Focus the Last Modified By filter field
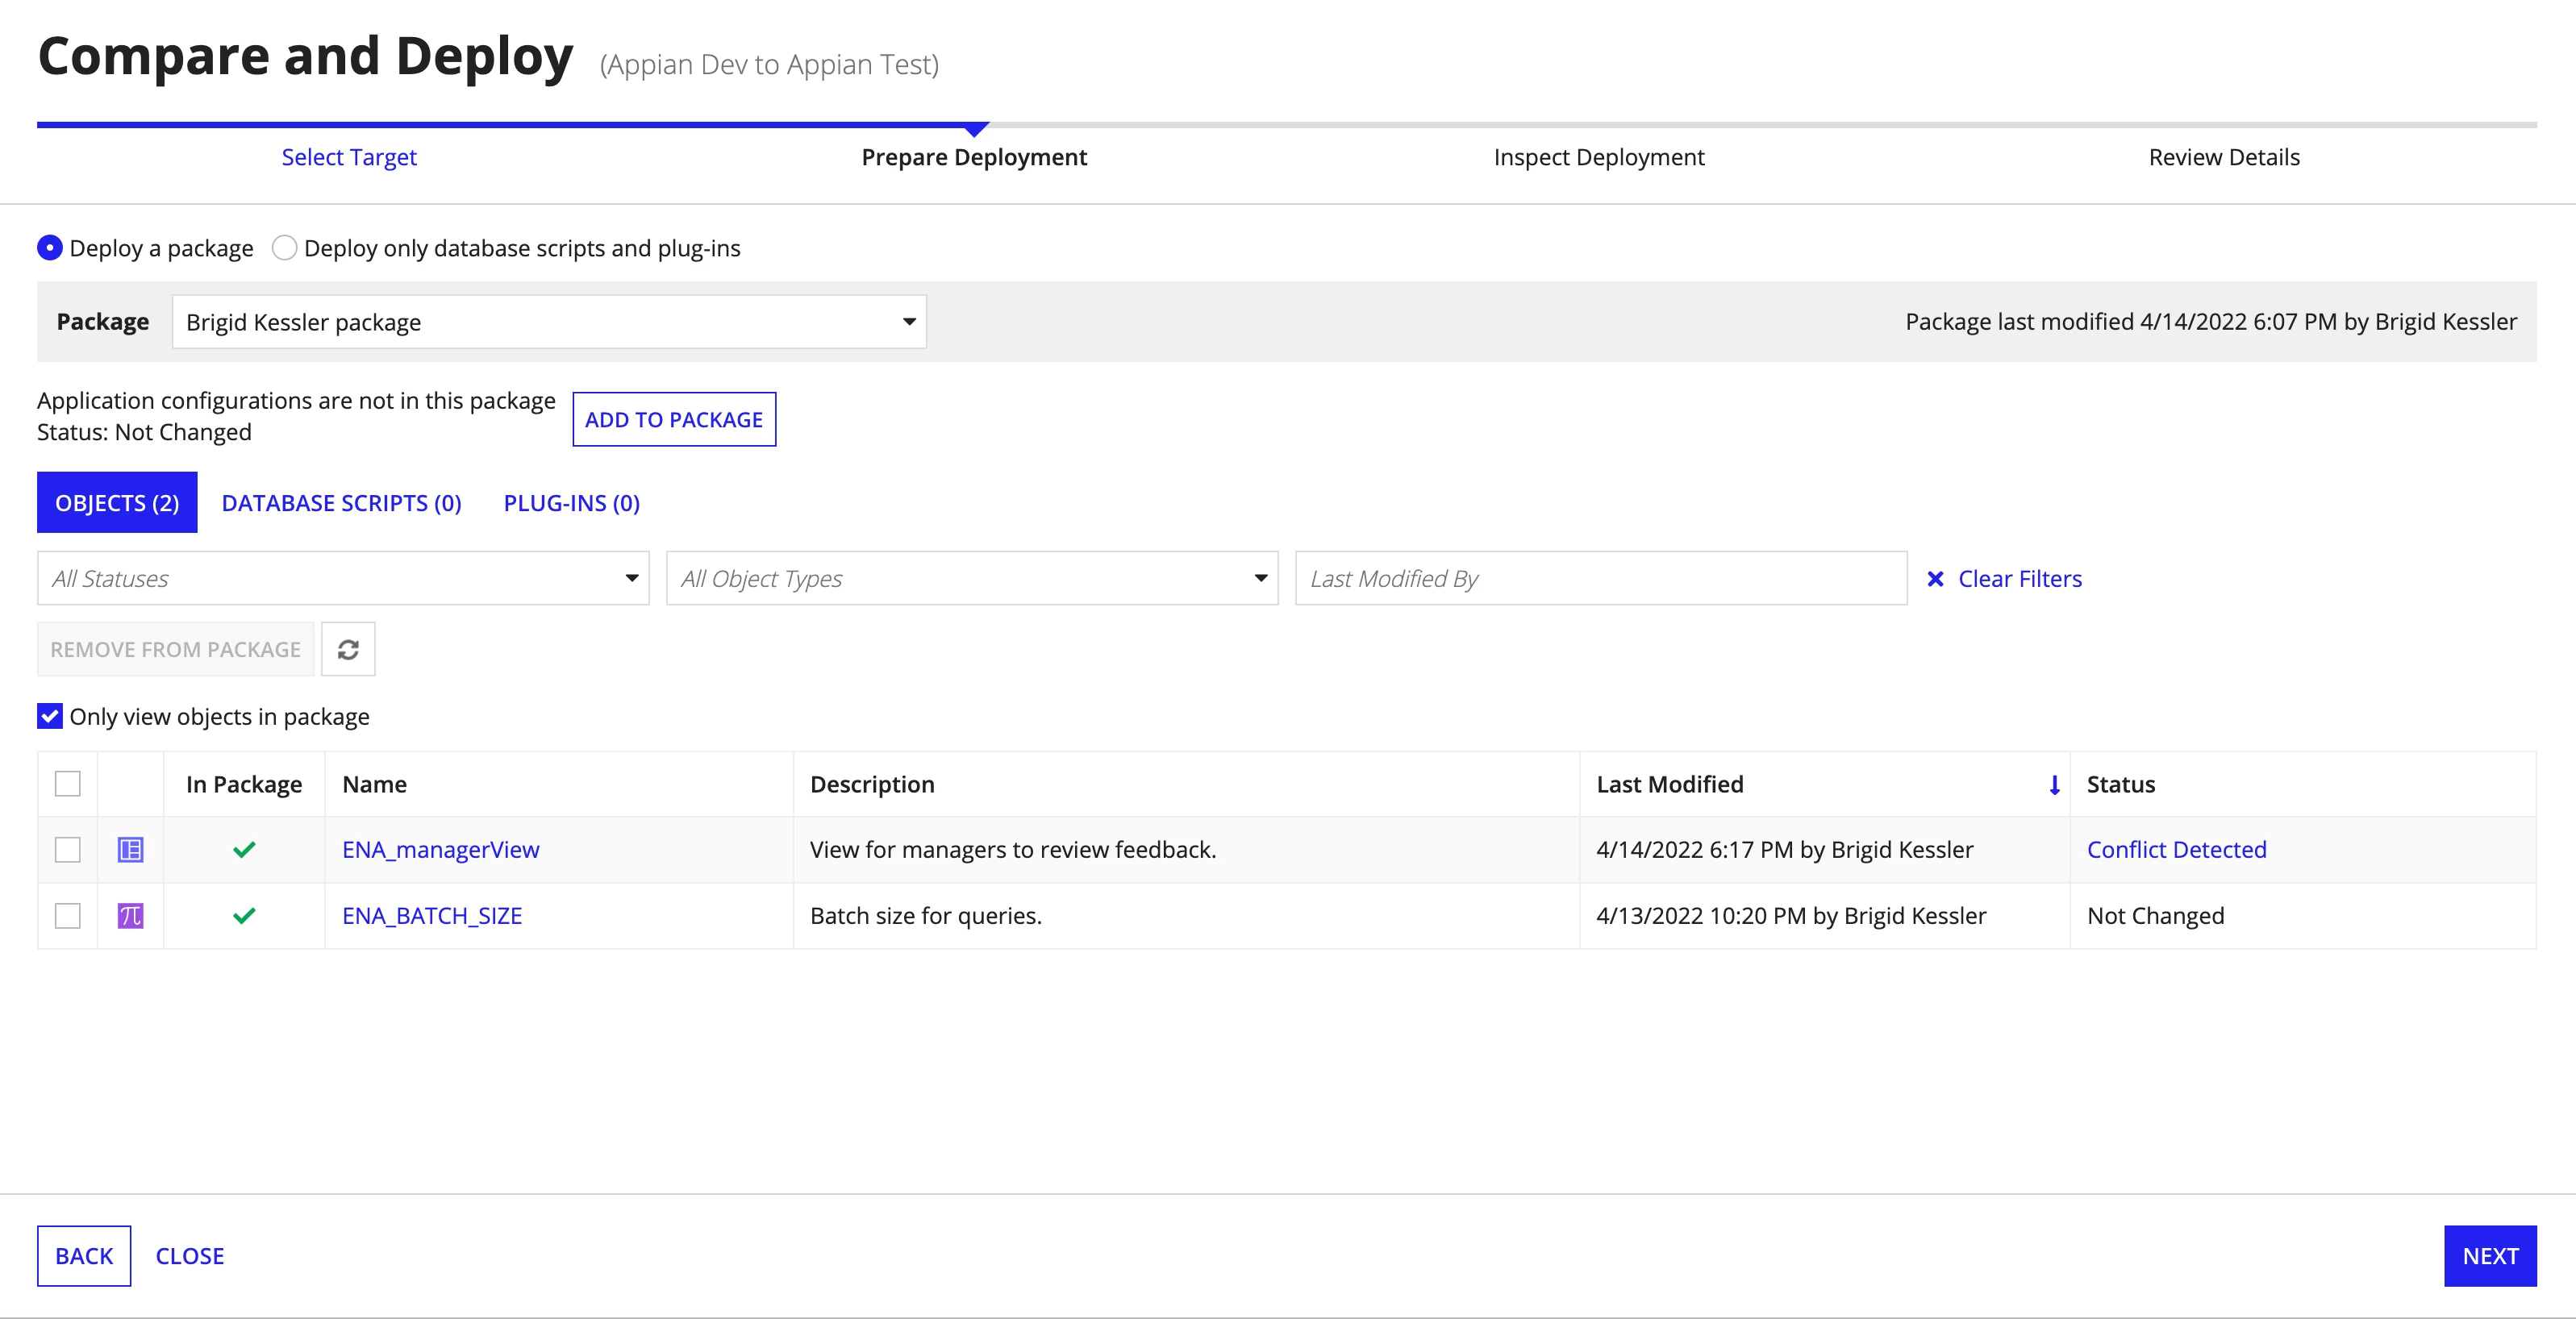Screen dimensions: 2576x1319 pos(1601,578)
